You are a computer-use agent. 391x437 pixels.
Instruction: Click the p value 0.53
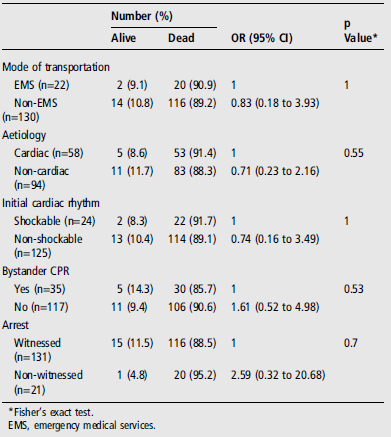tap(354, 289)
